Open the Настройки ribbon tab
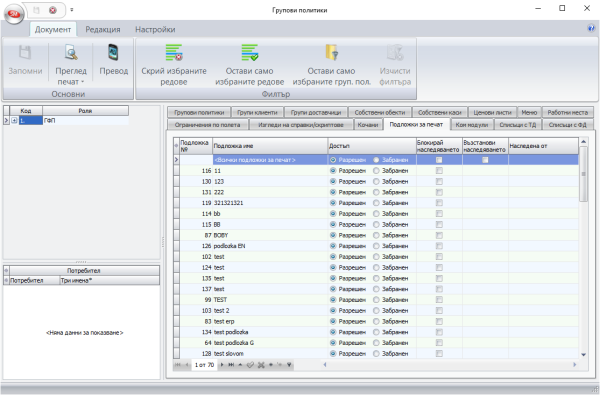Viewport: 600px width, 395px height. (x=155, y=29)
